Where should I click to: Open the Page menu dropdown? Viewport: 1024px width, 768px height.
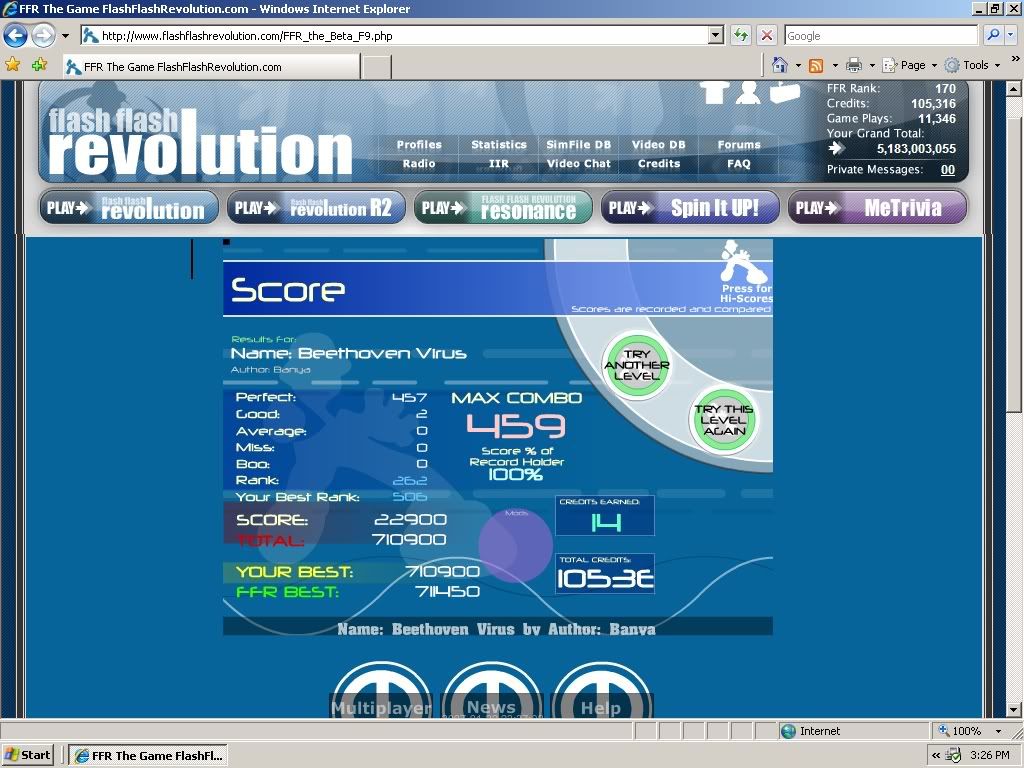[918, 65]
